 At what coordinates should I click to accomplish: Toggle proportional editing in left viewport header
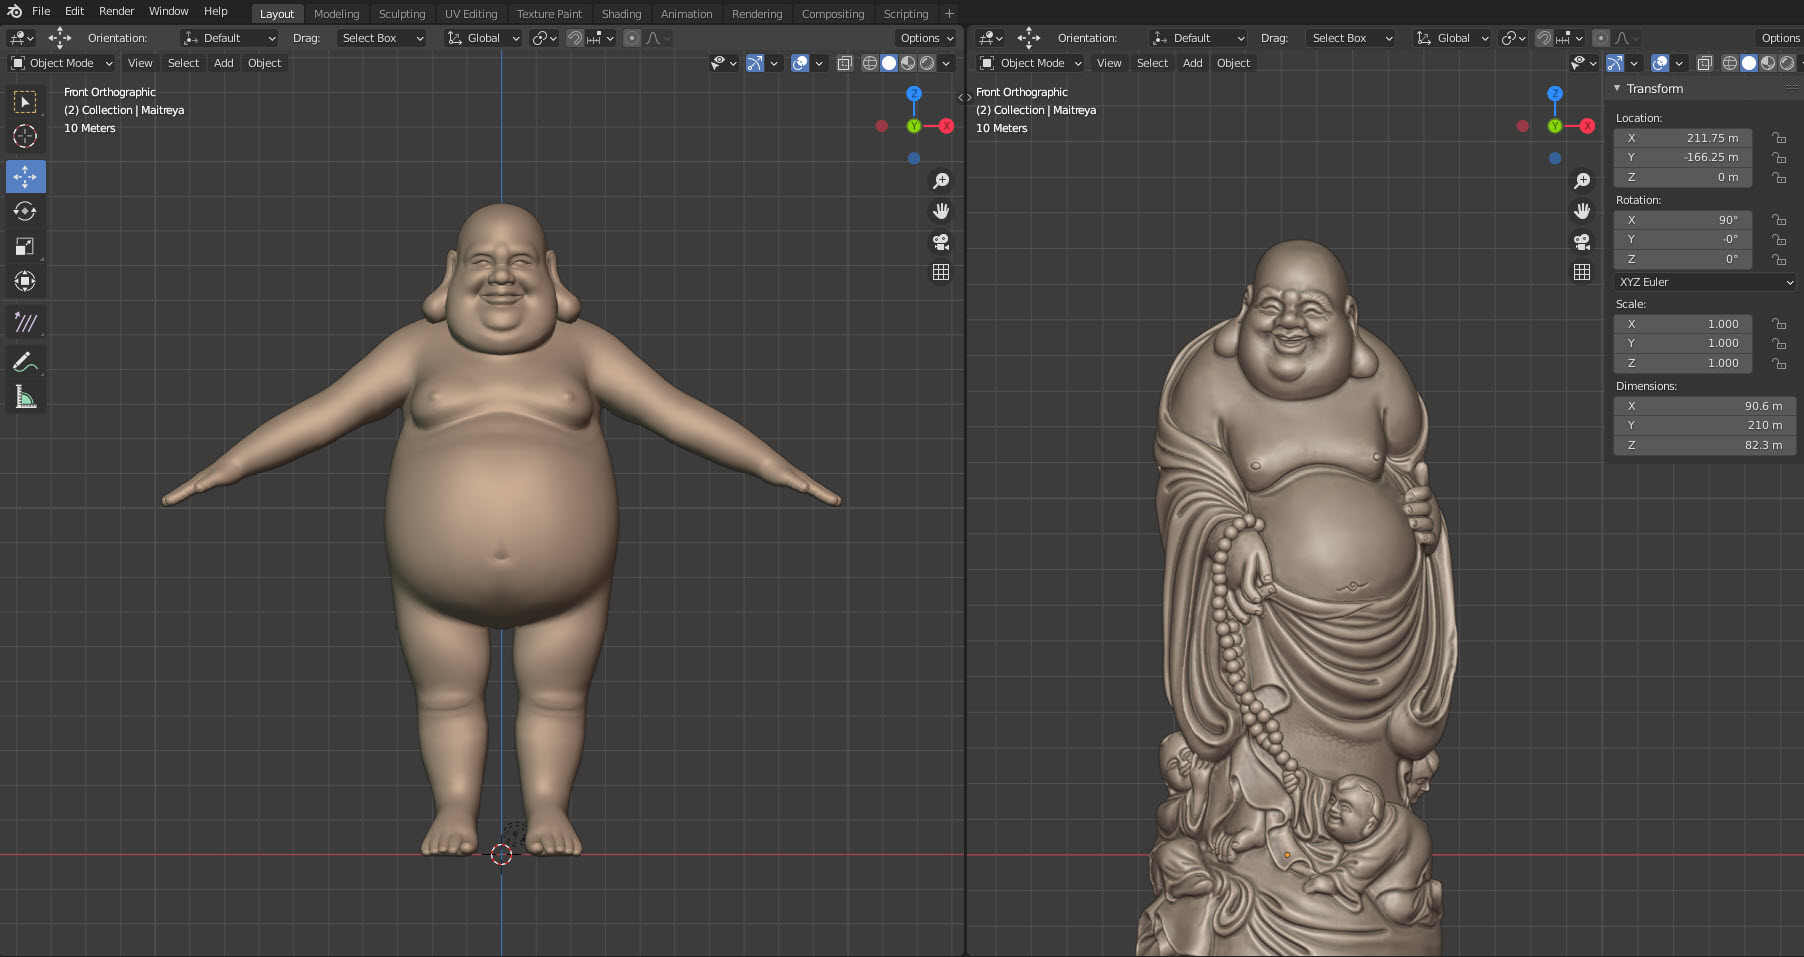632,38
